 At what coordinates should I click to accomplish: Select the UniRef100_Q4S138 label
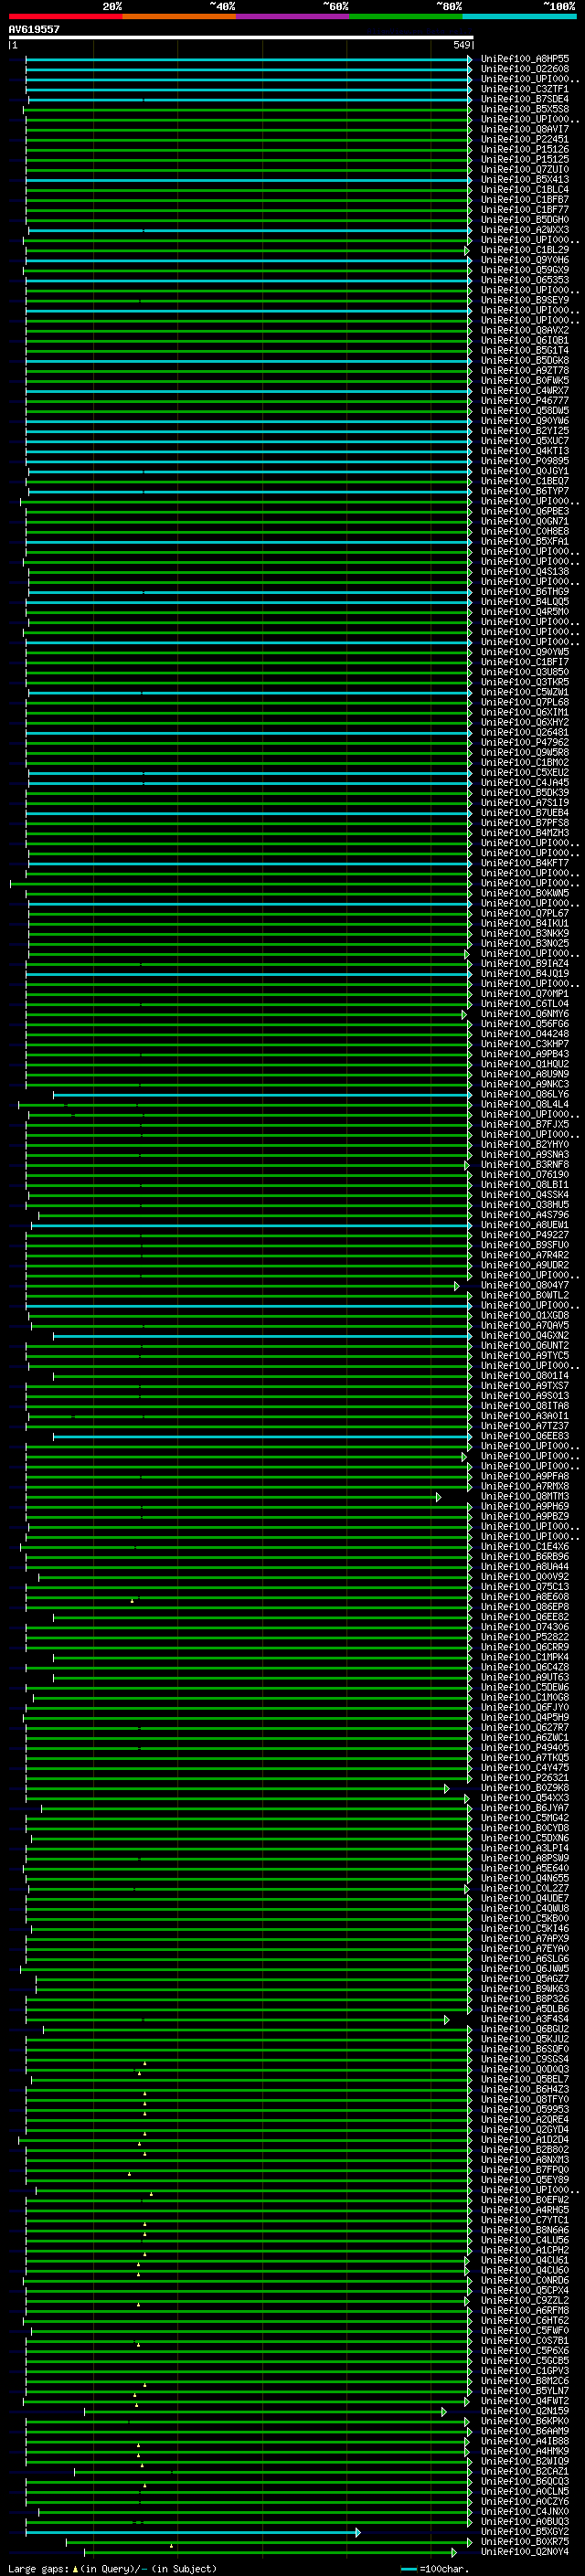coord(525,572)
